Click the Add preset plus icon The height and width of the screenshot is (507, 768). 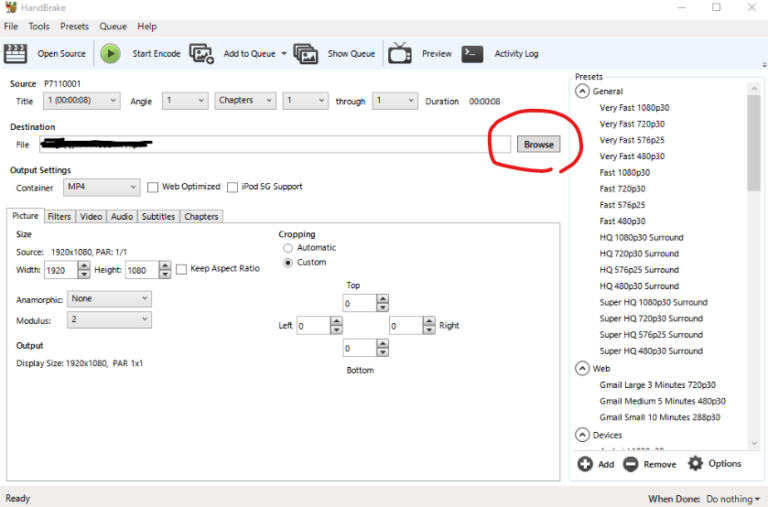[x=585, y=464]
